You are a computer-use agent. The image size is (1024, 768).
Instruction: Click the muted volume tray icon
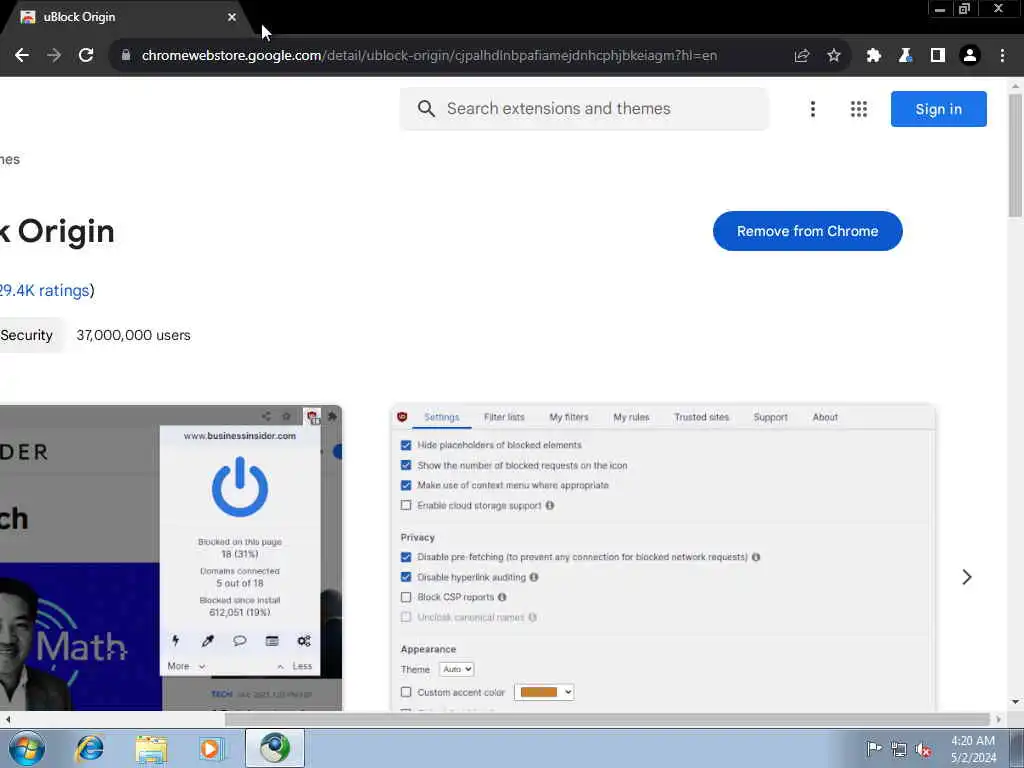tap(924, 750)
